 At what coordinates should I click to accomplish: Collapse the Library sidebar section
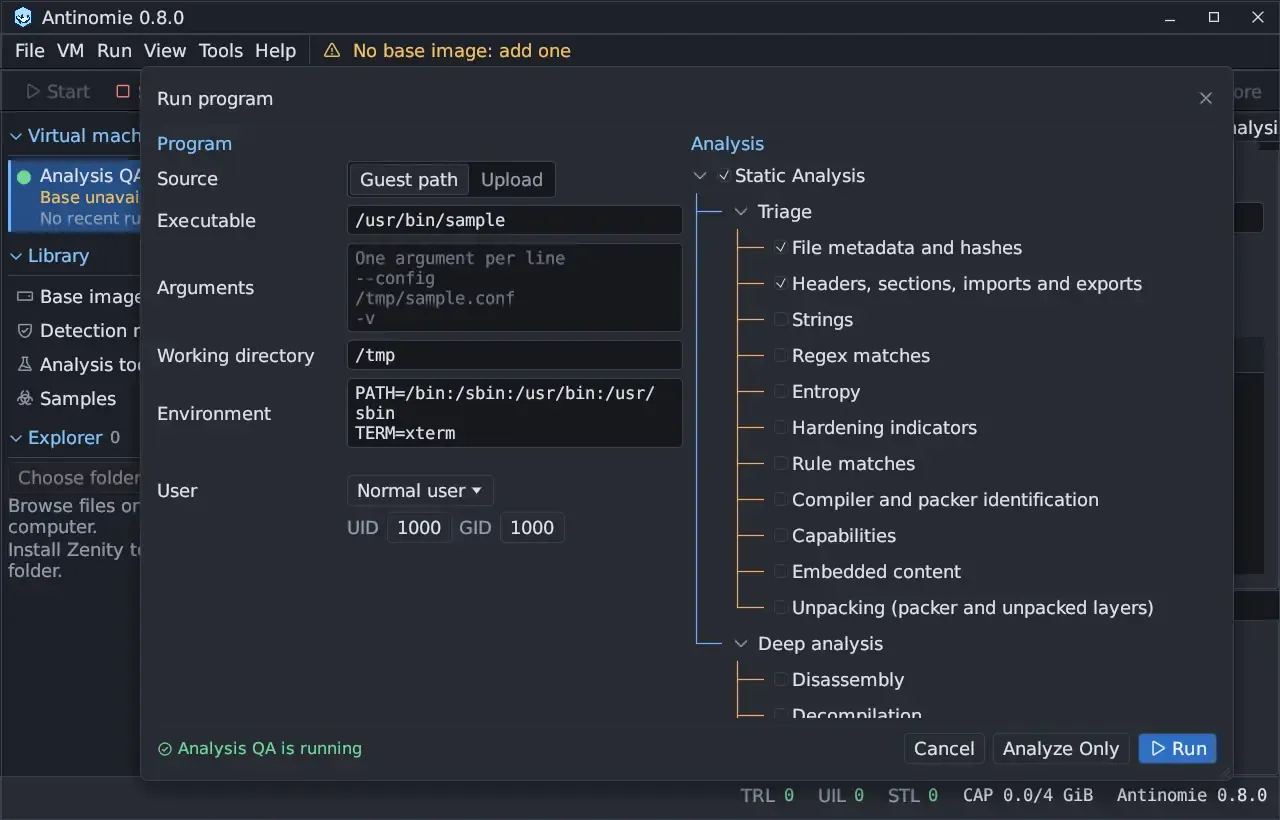tap(16, 256)
